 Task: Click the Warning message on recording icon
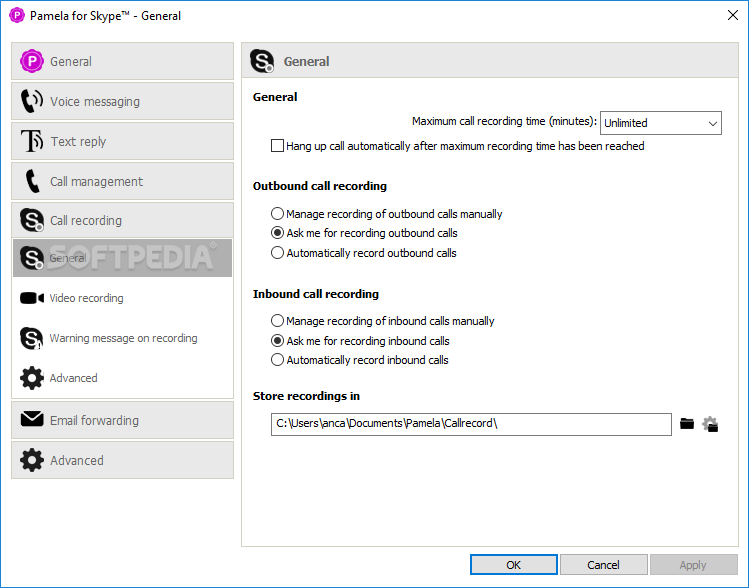32,338
